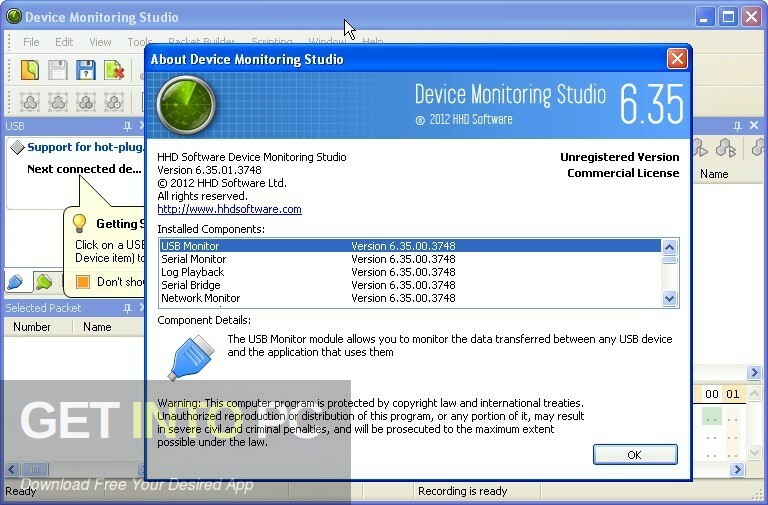768x505 pixels.
Task: Click the pushpin icon on right panel
Action: [737, 126]
